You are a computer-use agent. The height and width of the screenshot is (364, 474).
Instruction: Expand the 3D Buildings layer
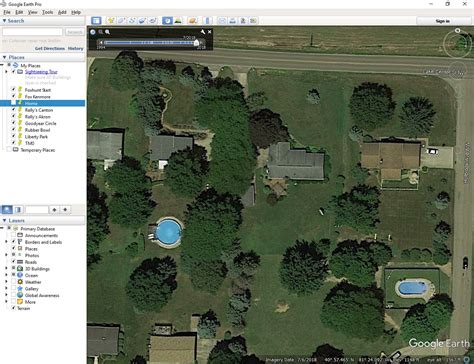6,269
